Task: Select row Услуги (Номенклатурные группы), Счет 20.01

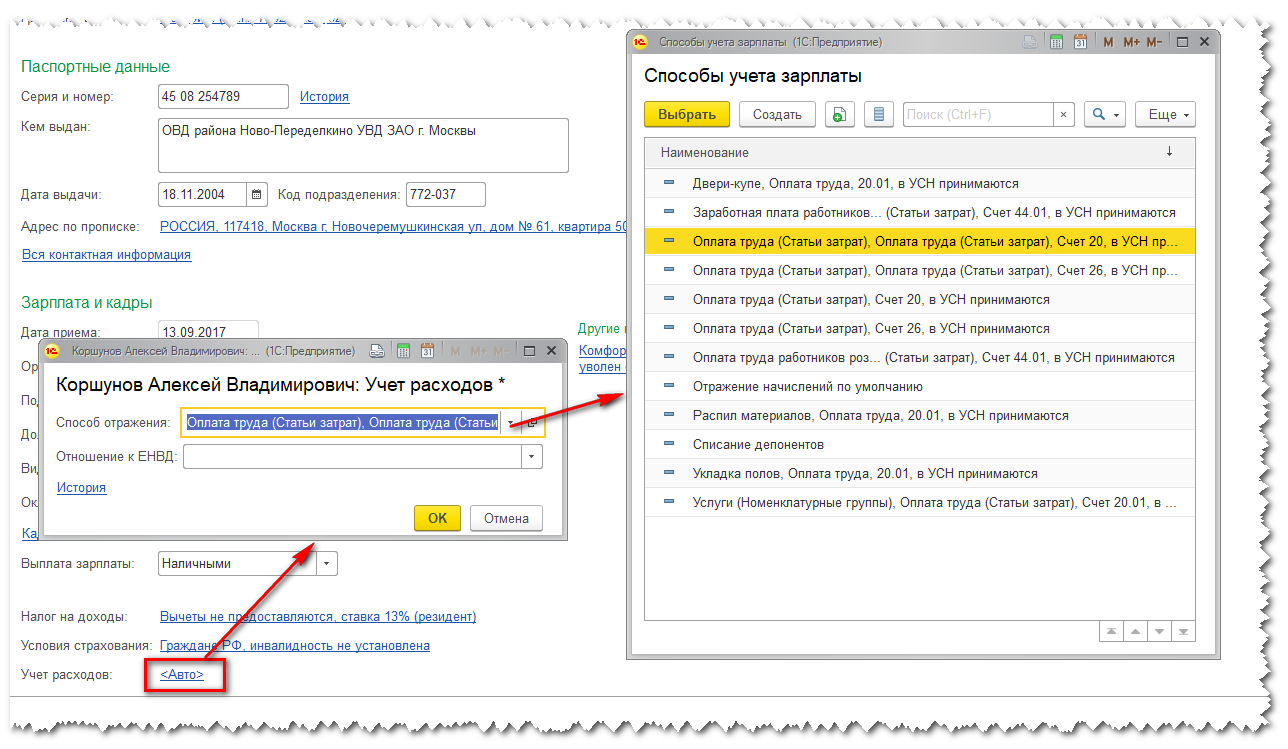Action: 920,503
